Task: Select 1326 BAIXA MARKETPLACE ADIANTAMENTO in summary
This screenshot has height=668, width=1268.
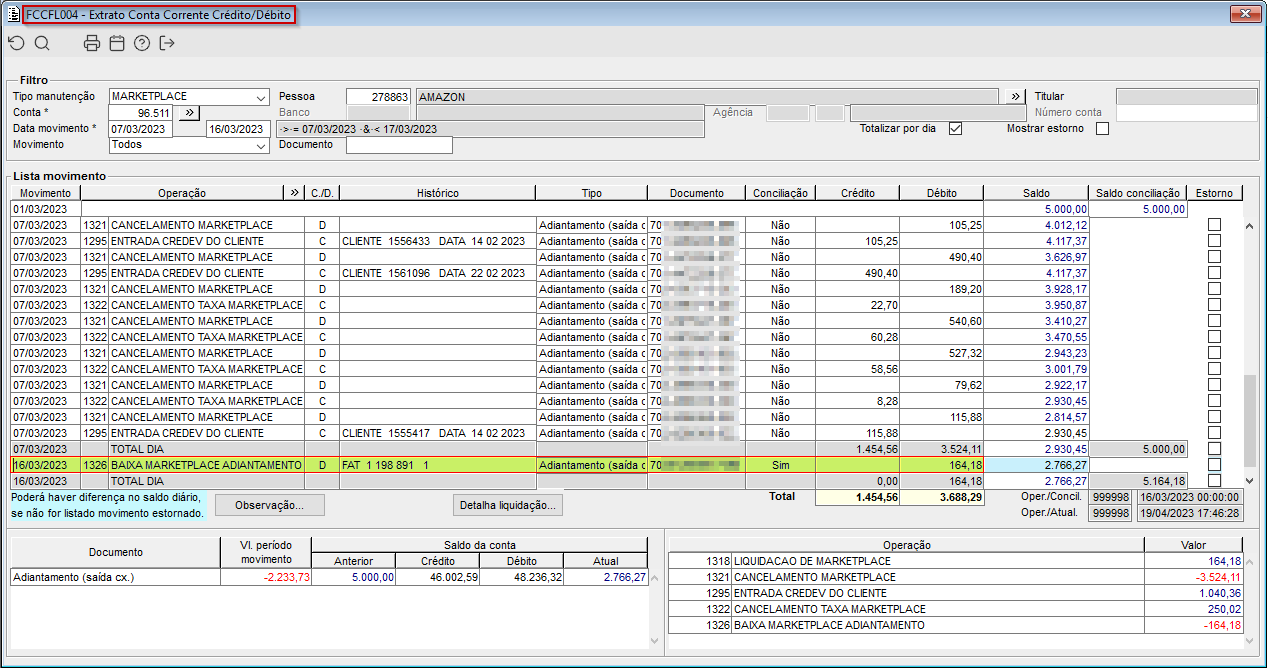Action: [955, 625]
